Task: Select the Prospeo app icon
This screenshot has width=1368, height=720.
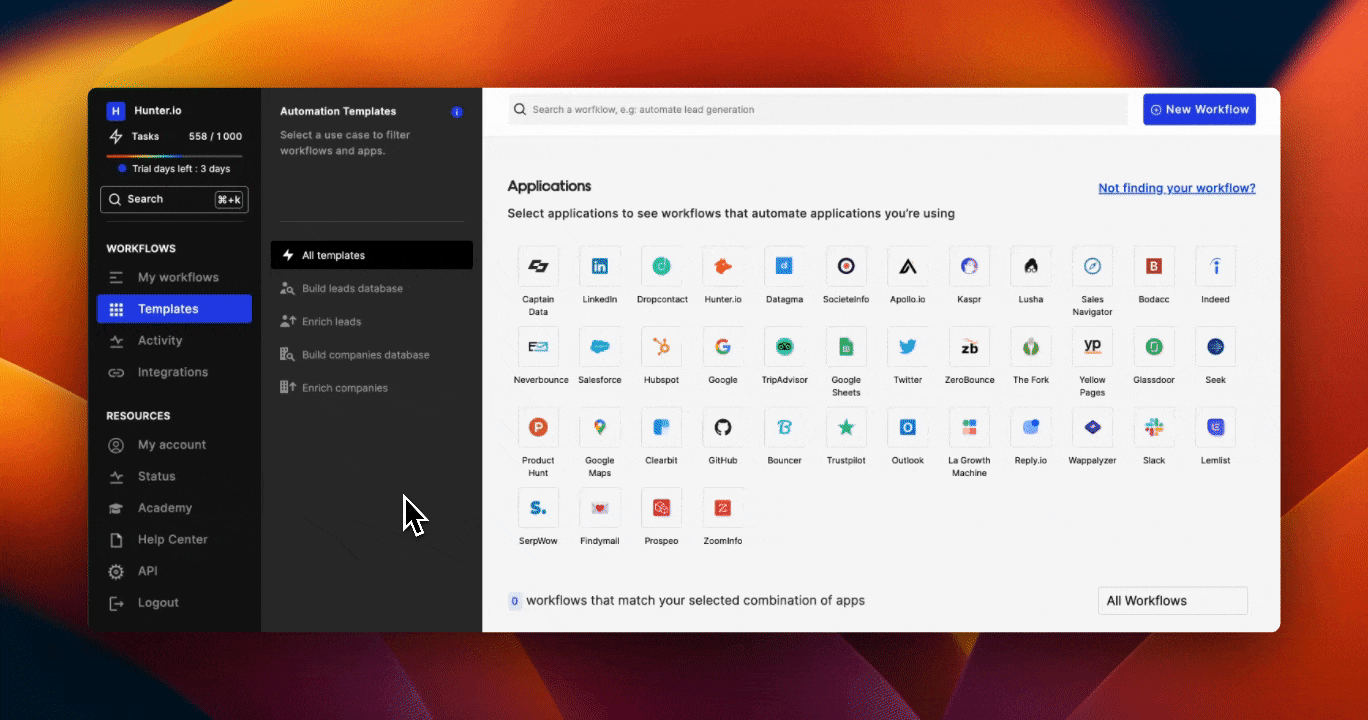Action: (661, 508)
